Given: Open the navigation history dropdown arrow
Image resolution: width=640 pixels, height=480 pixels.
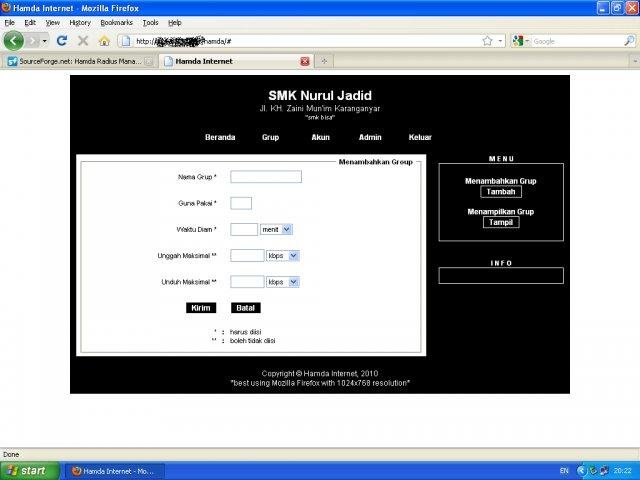Looking at the screenshot, I should tap(45, 41).
